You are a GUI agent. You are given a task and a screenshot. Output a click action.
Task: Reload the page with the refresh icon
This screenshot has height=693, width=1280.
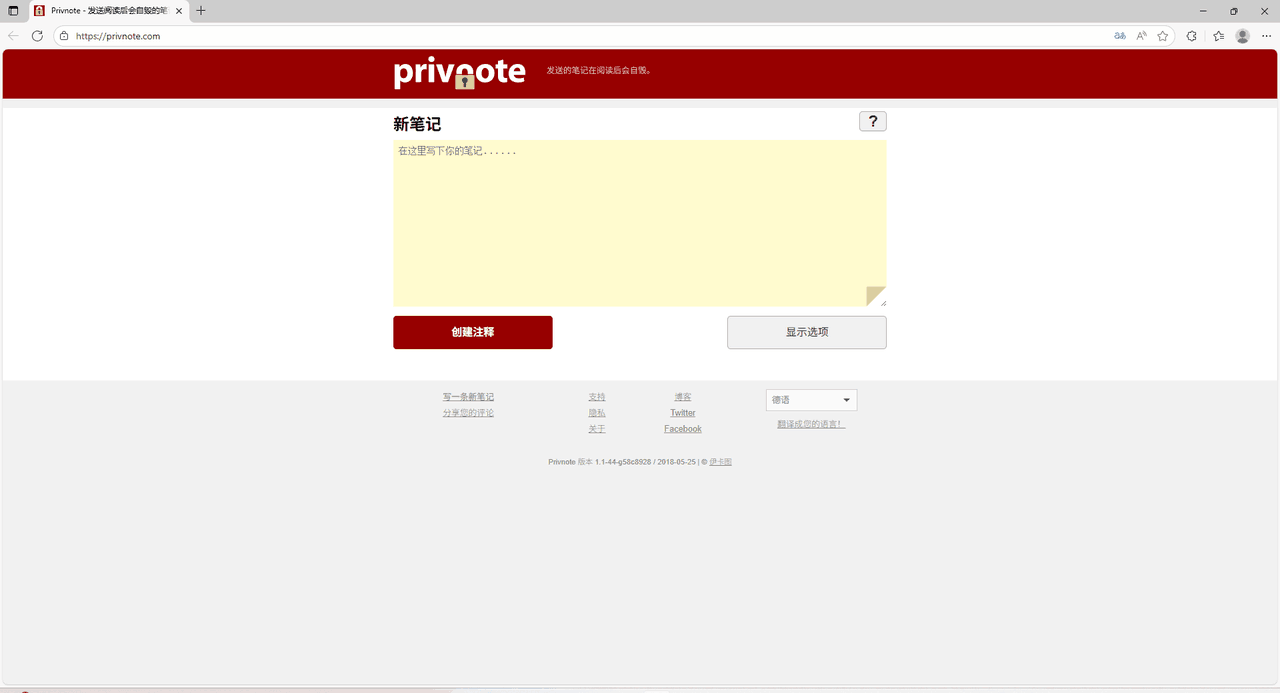click(37, 35)
